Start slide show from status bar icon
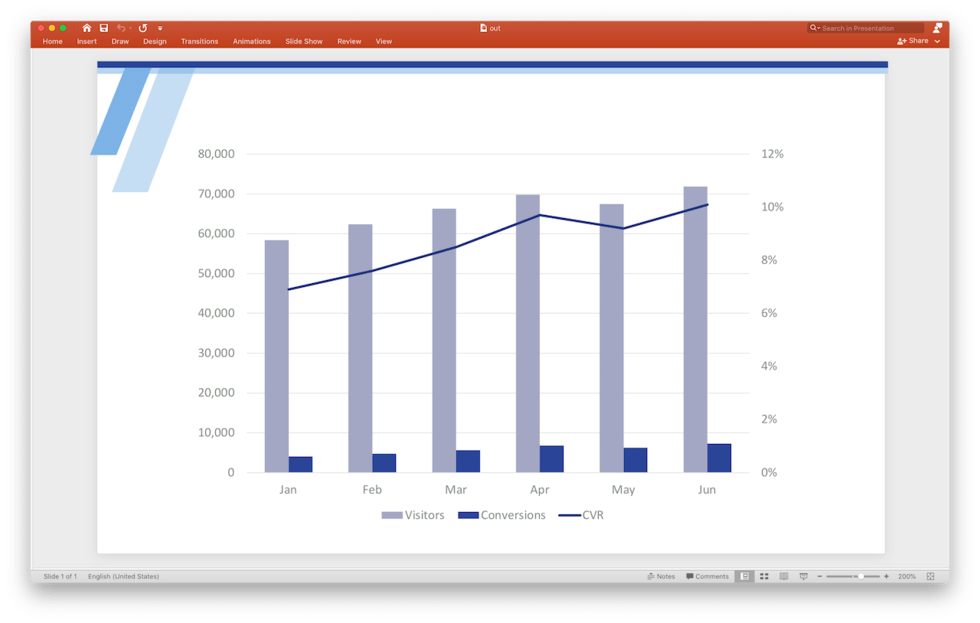Image resolution: width=980 pixels, height=623 pixels. coord(804,576)
